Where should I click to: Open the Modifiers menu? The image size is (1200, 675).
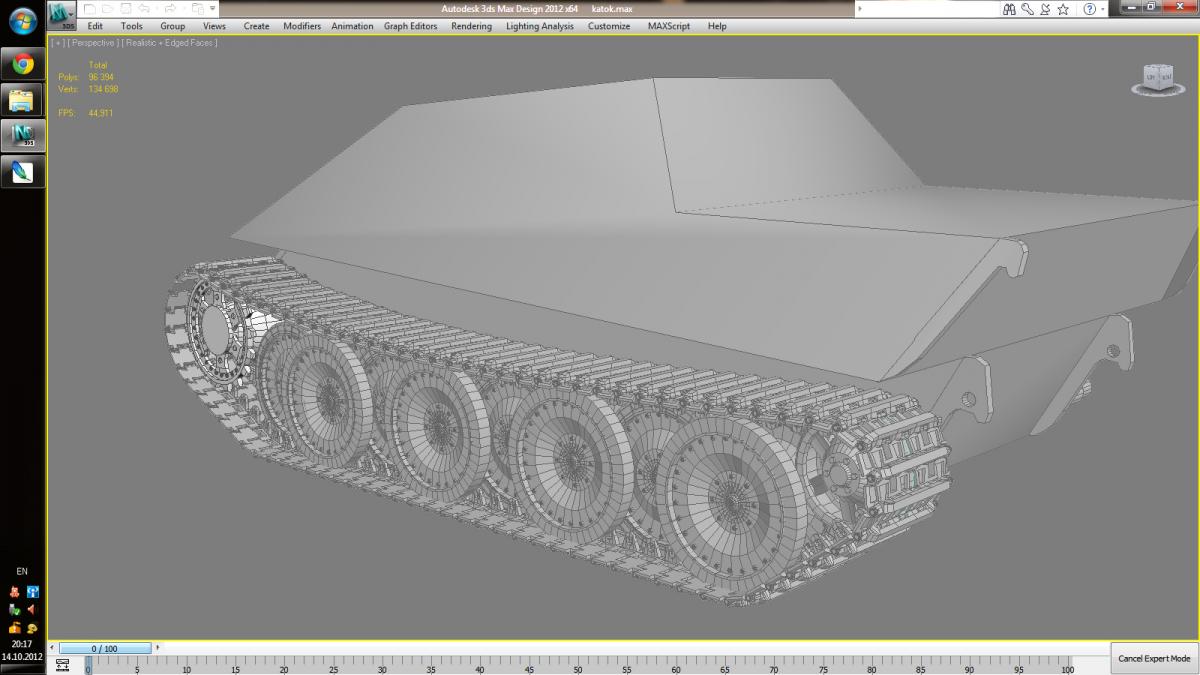pos(302,26)
